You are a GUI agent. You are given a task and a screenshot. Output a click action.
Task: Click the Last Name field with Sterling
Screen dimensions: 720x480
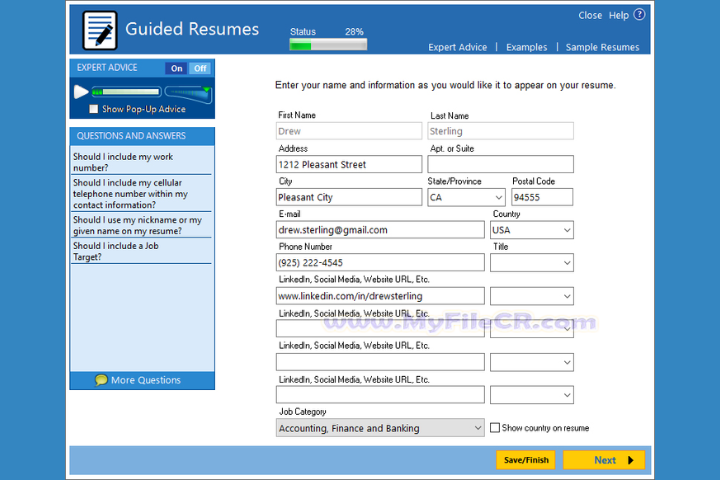[x=501, y=131]
